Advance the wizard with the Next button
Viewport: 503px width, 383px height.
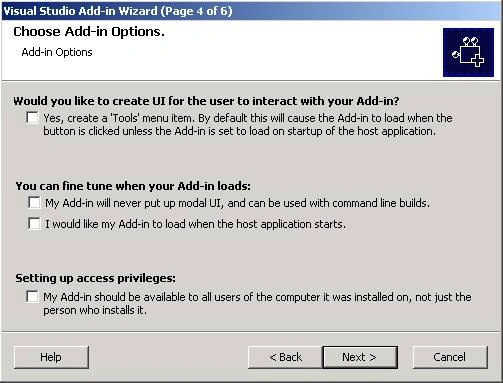[x=360, y=357]
